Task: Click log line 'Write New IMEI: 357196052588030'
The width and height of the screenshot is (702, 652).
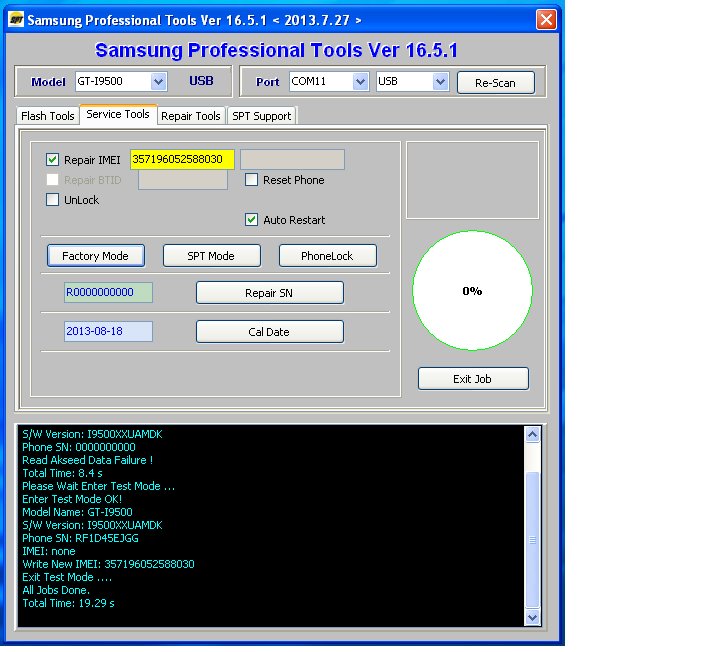Action: 108,564
